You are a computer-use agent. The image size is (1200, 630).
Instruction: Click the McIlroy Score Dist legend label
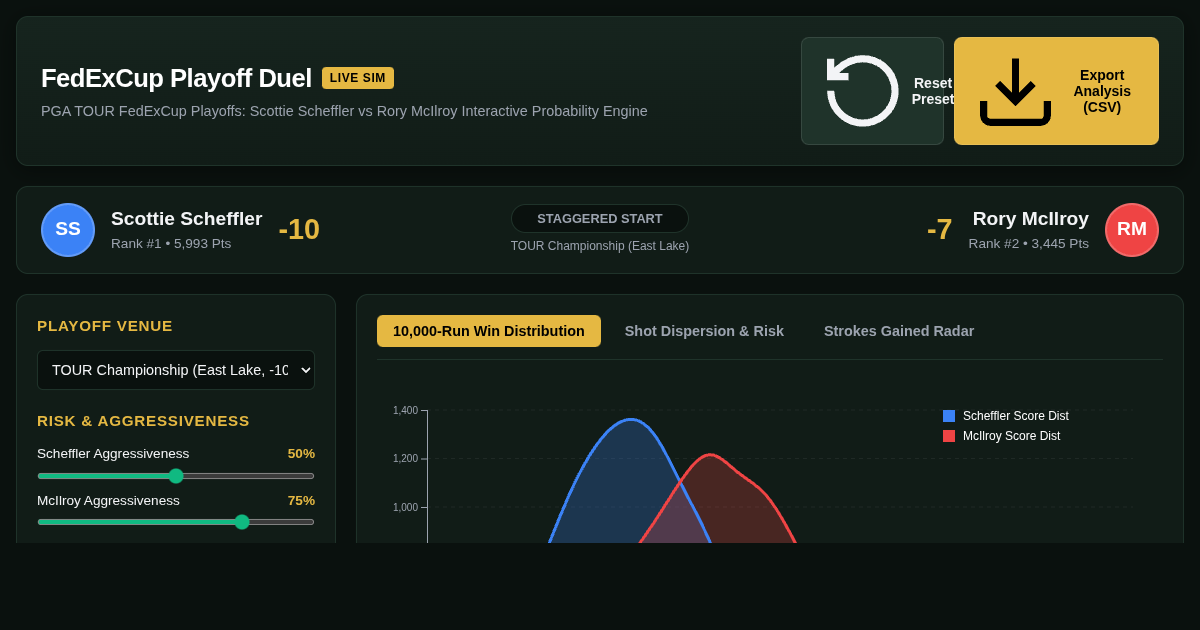[1011, 436]
